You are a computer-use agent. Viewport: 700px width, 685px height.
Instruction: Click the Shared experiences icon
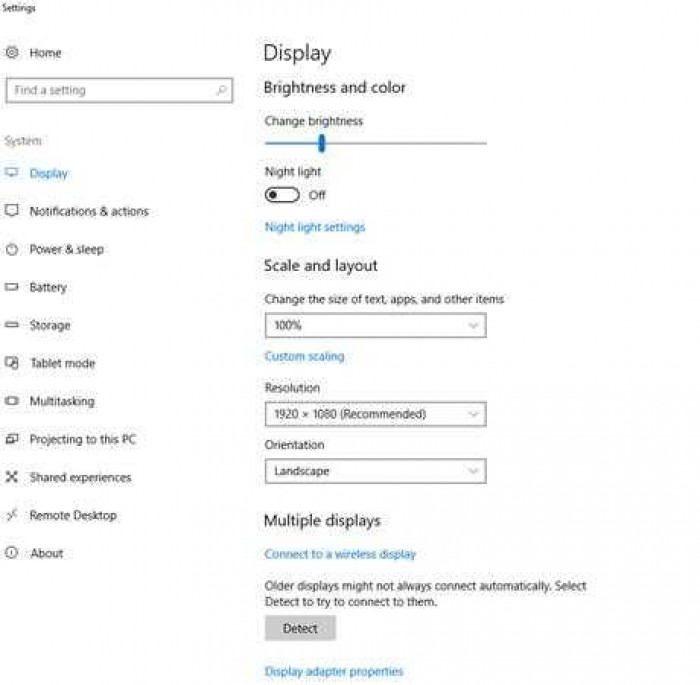tap(12, 477)
